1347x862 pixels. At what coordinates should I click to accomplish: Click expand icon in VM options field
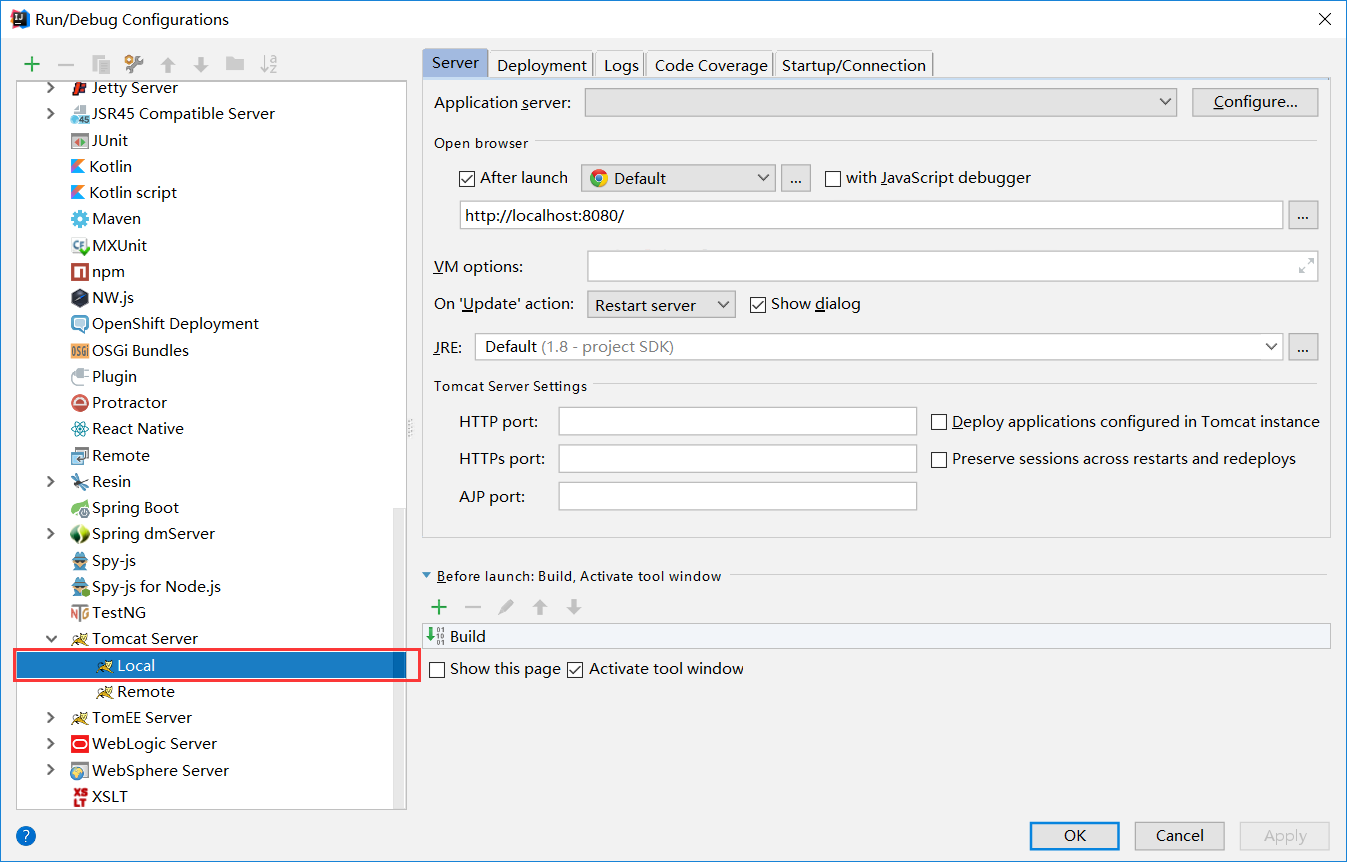tap(1306, 266)
